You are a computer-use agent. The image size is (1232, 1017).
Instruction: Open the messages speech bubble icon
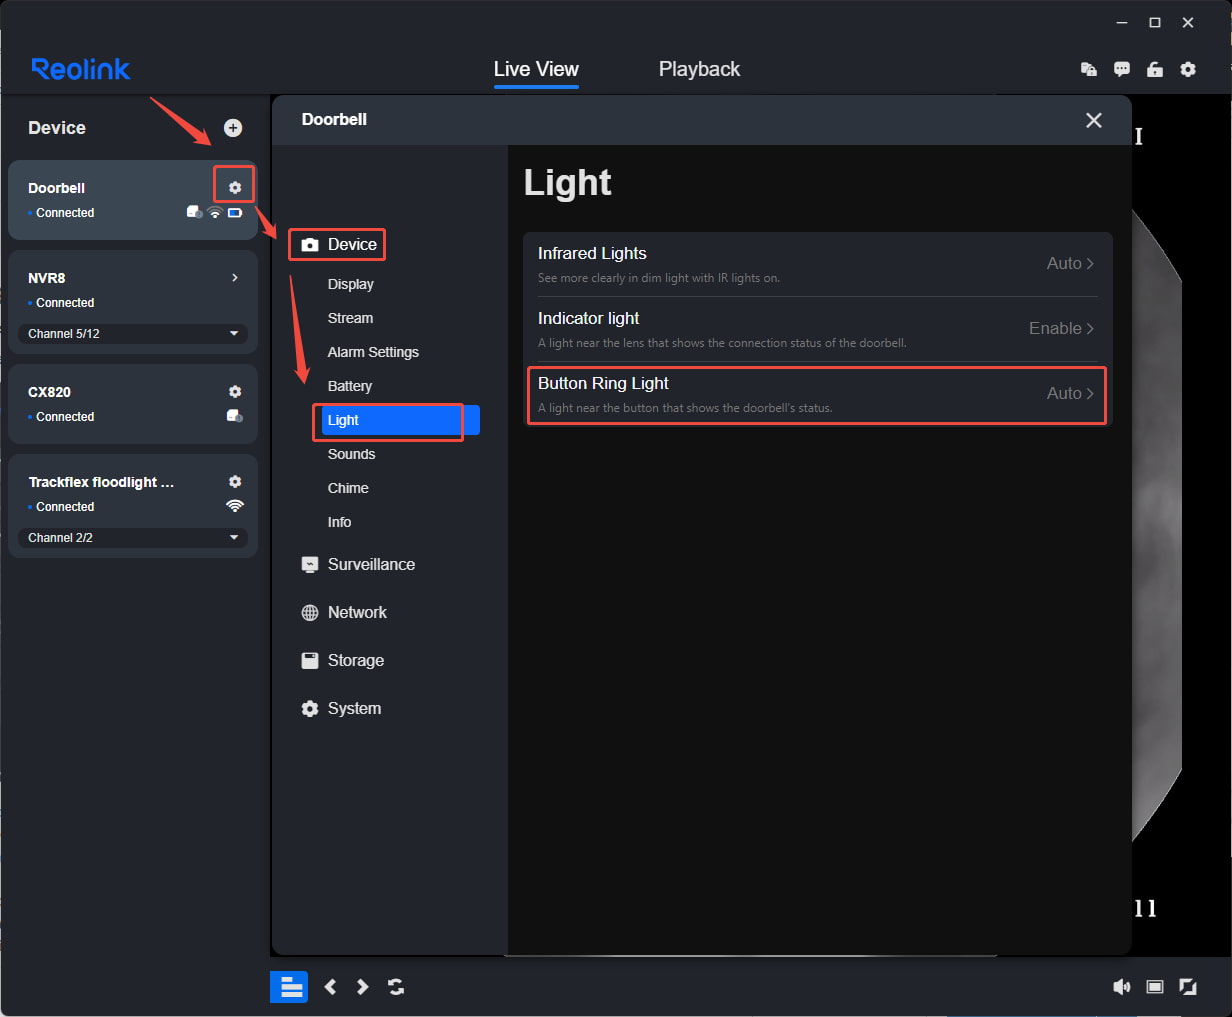(x=1122, y=69)
